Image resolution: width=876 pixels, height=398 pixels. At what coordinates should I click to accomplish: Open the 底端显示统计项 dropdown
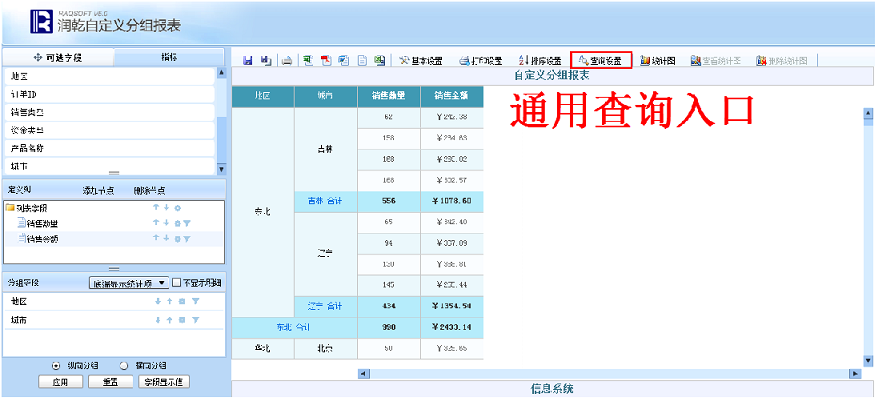[129, 283]
